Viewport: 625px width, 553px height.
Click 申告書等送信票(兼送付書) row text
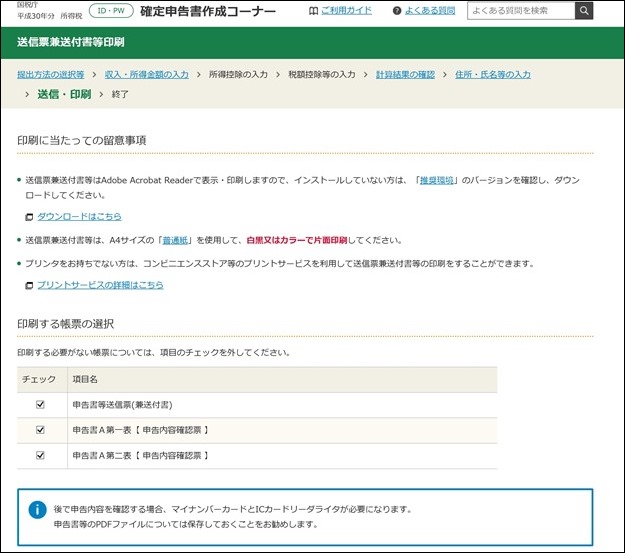tap(122, 405)
